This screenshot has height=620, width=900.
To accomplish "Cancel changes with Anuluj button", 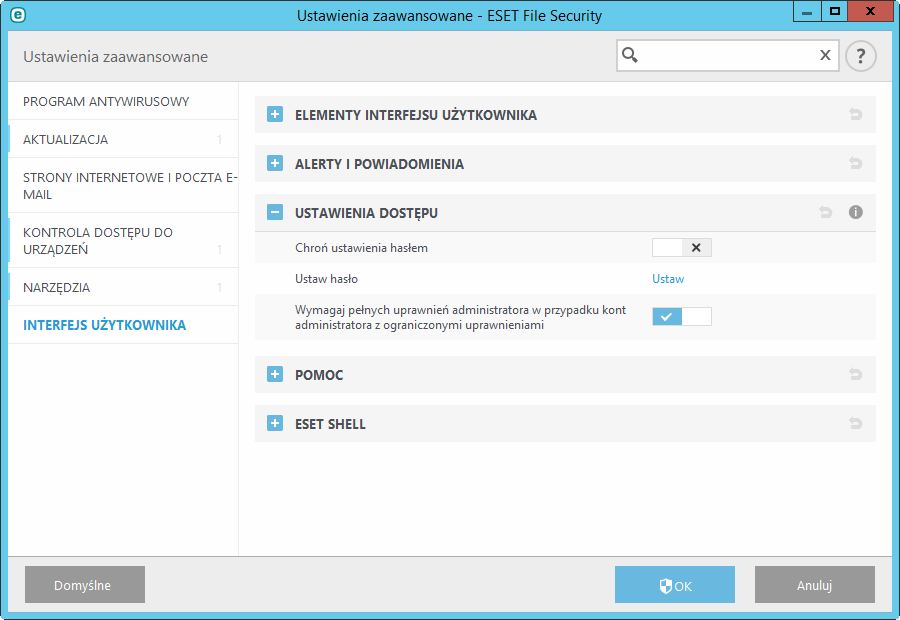I will [x=814, y=584].
